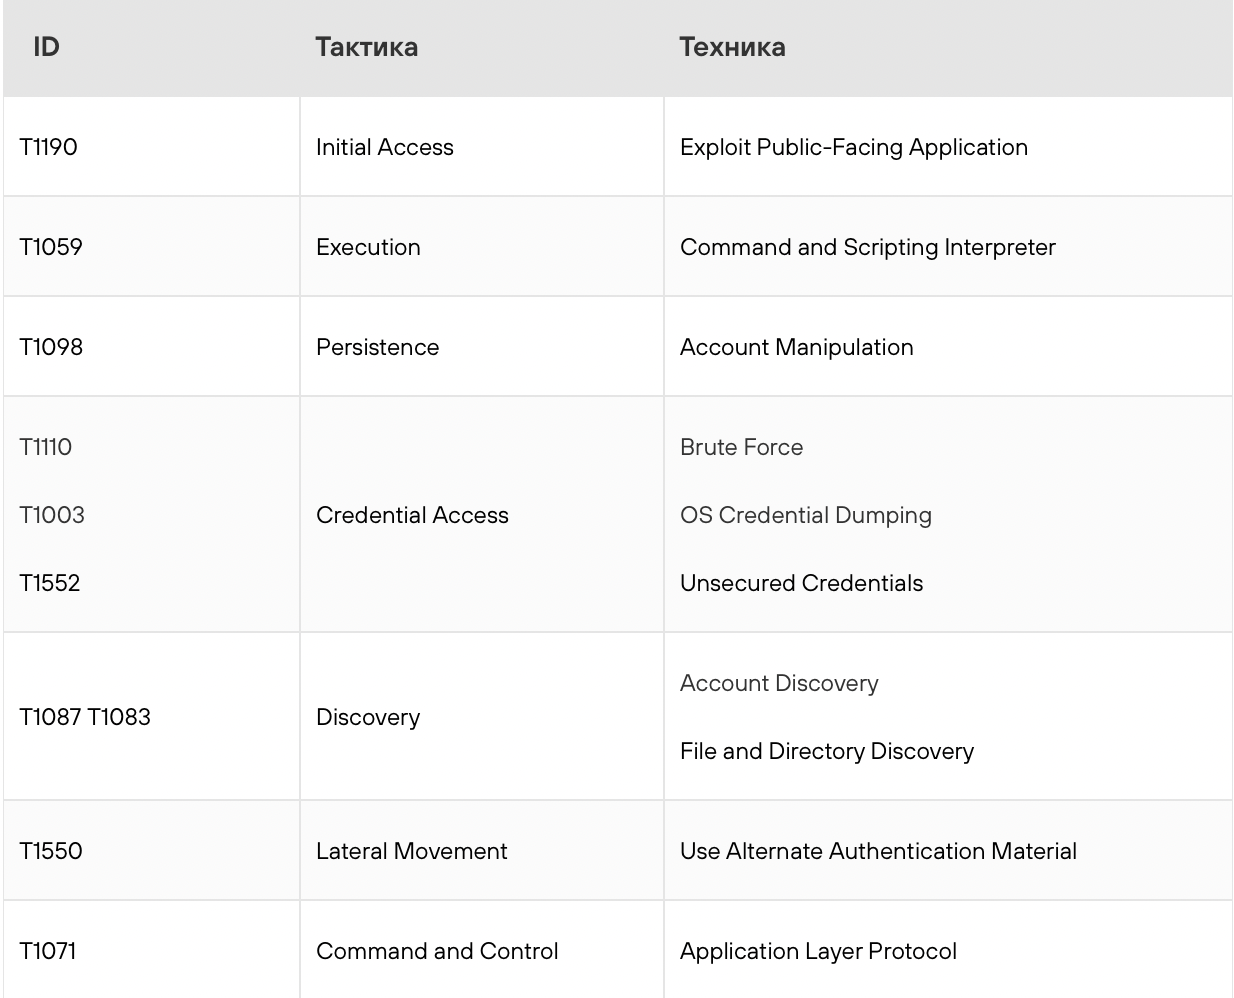Select the Credential Access tactic cell
Screen dimensions: 1234x998
coord(412,515)
